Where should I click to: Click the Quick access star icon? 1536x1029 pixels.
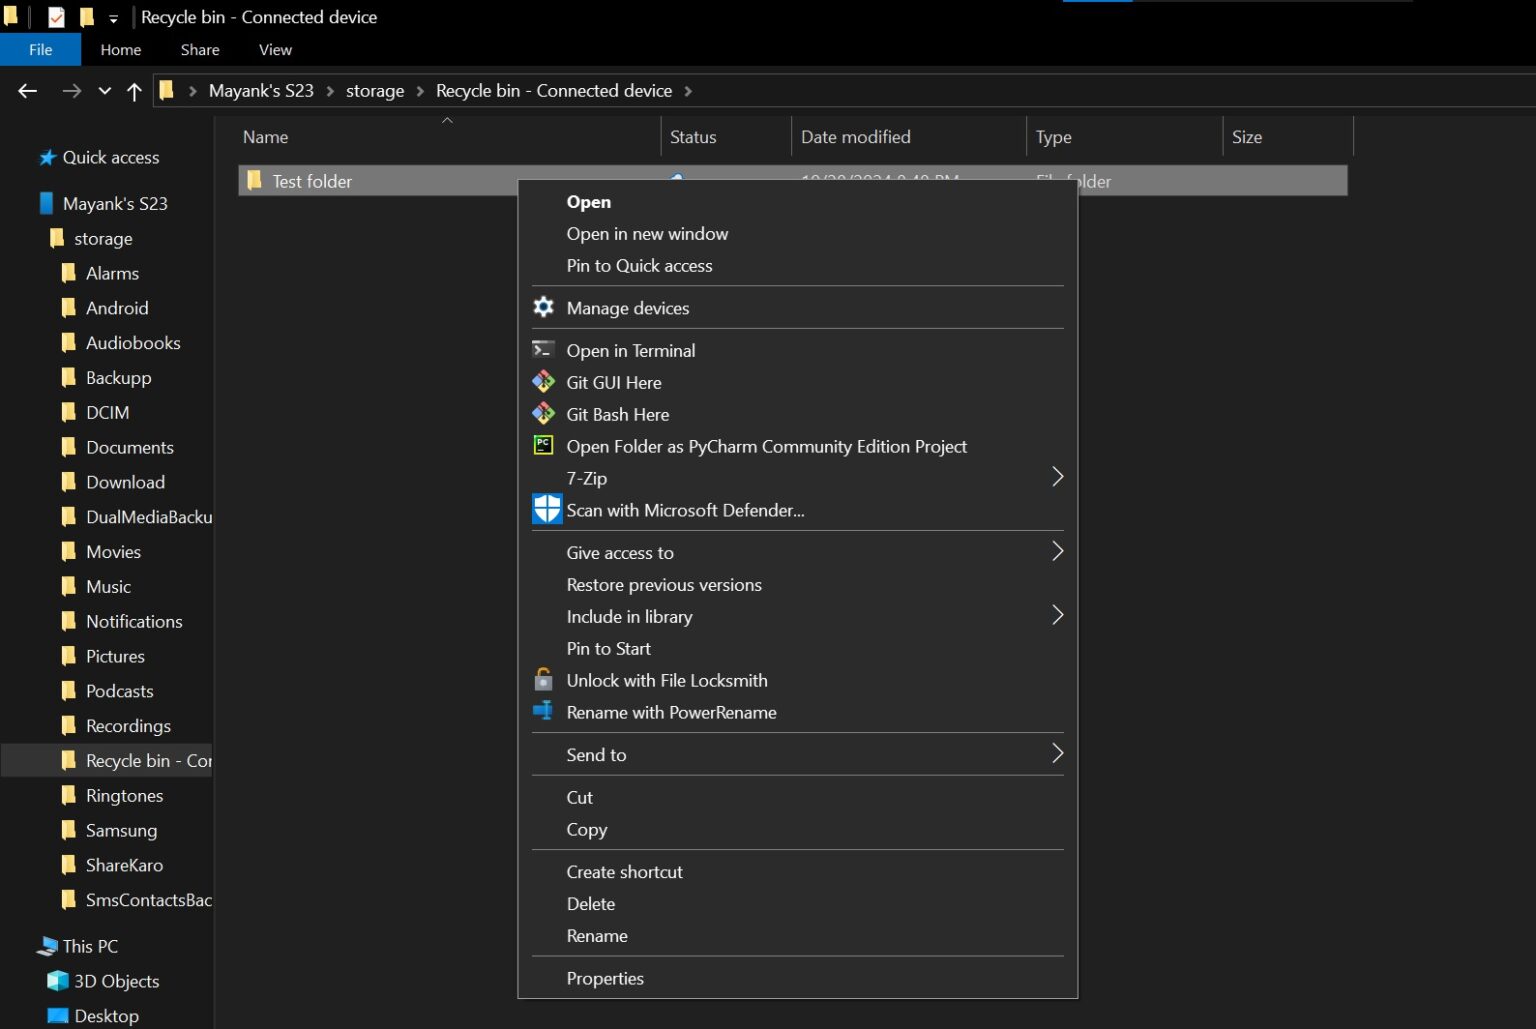[47, 157]
